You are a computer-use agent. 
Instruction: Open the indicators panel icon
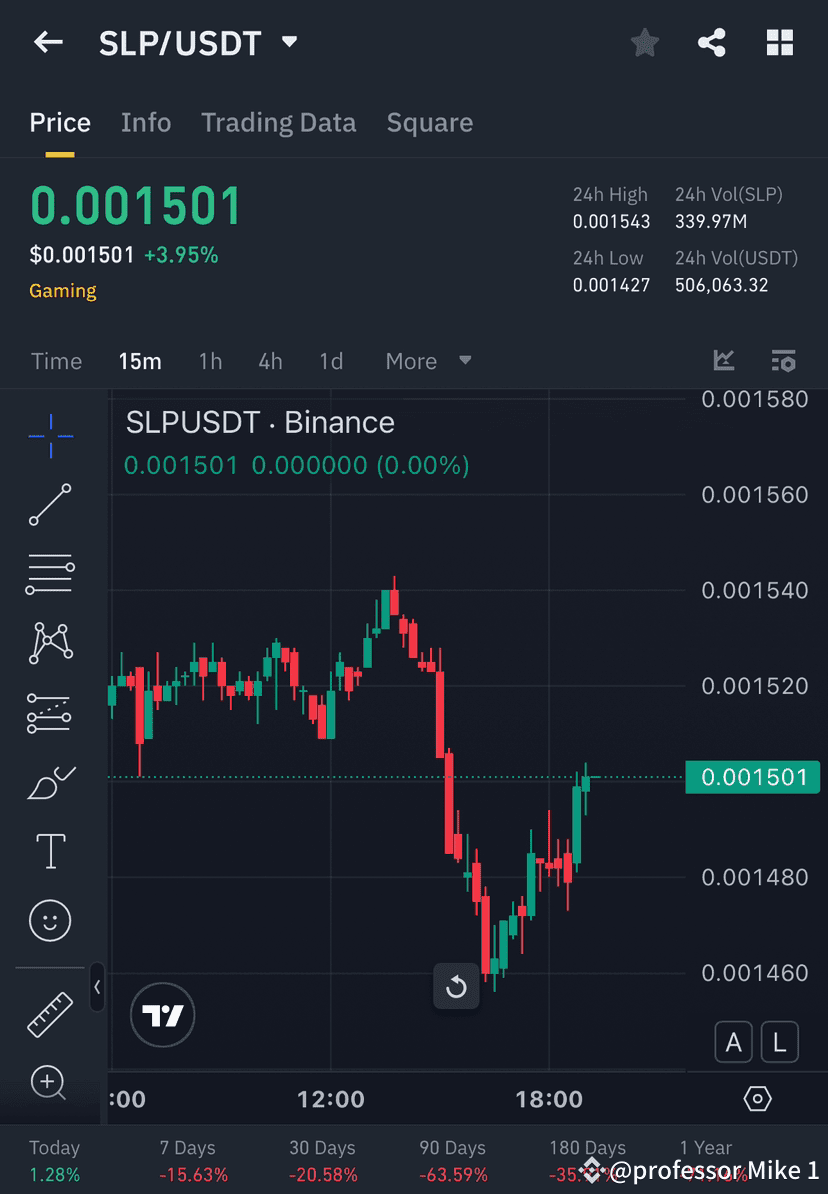click(723, 361)
